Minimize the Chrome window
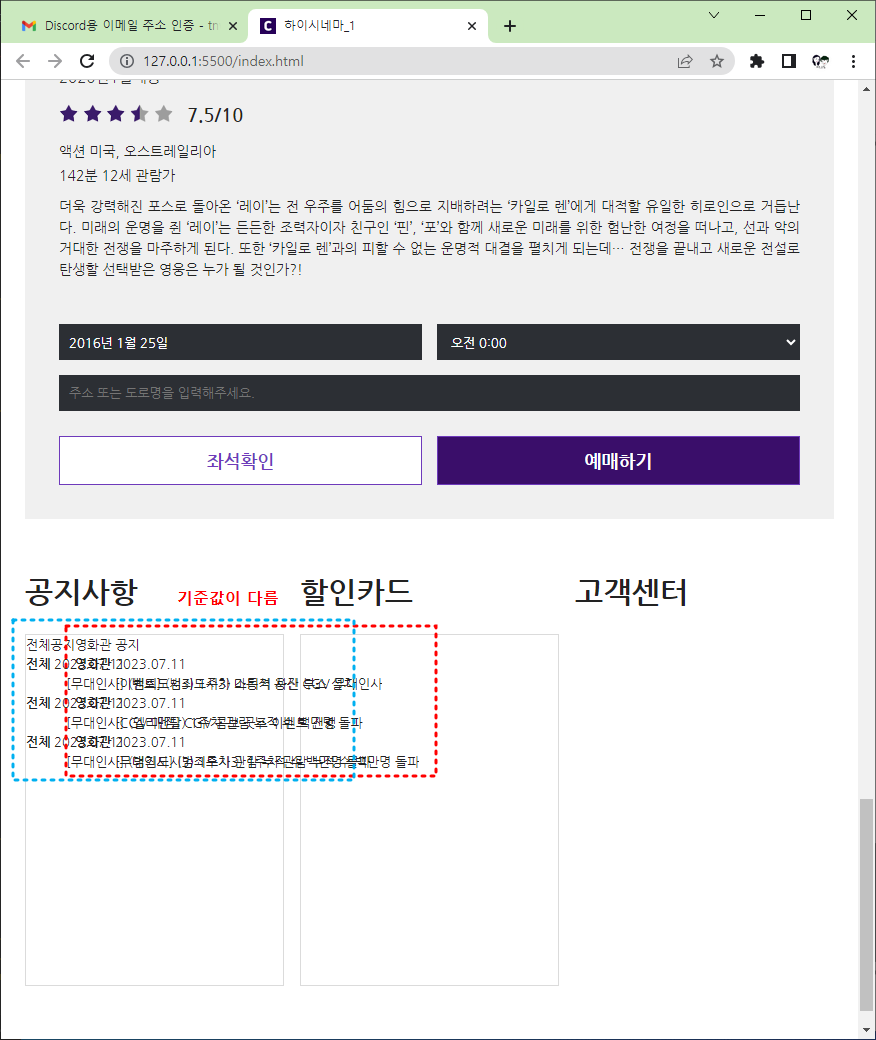 click(760, 15)
